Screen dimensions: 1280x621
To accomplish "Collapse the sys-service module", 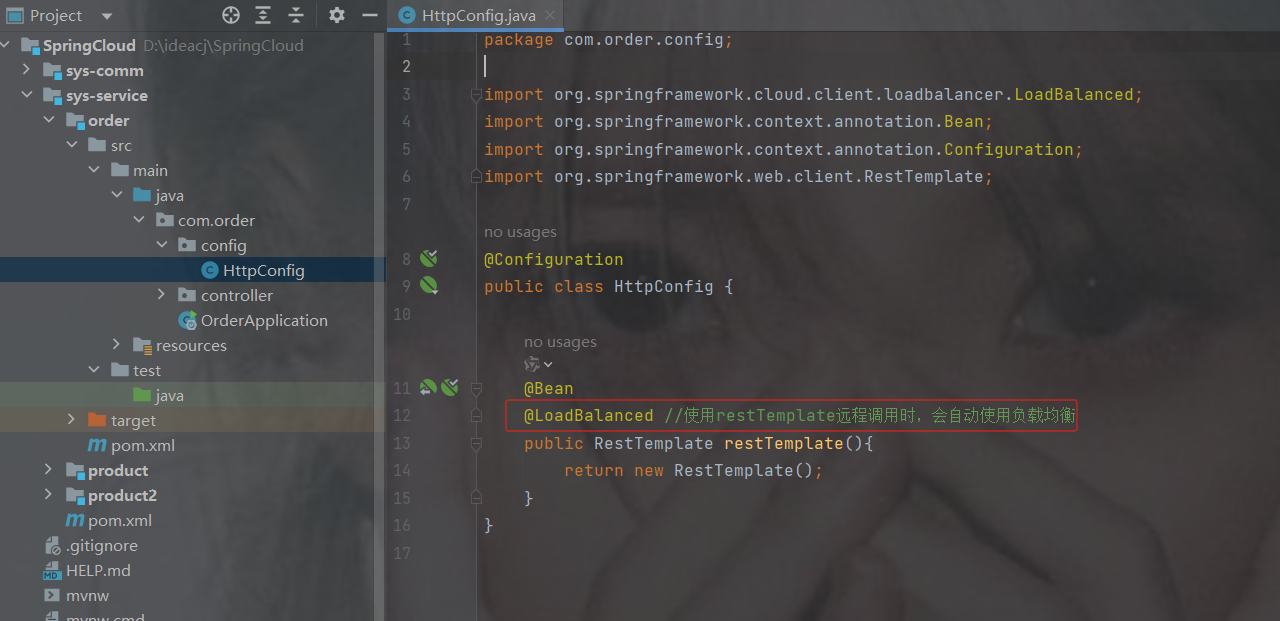I will tap(26, 96).
